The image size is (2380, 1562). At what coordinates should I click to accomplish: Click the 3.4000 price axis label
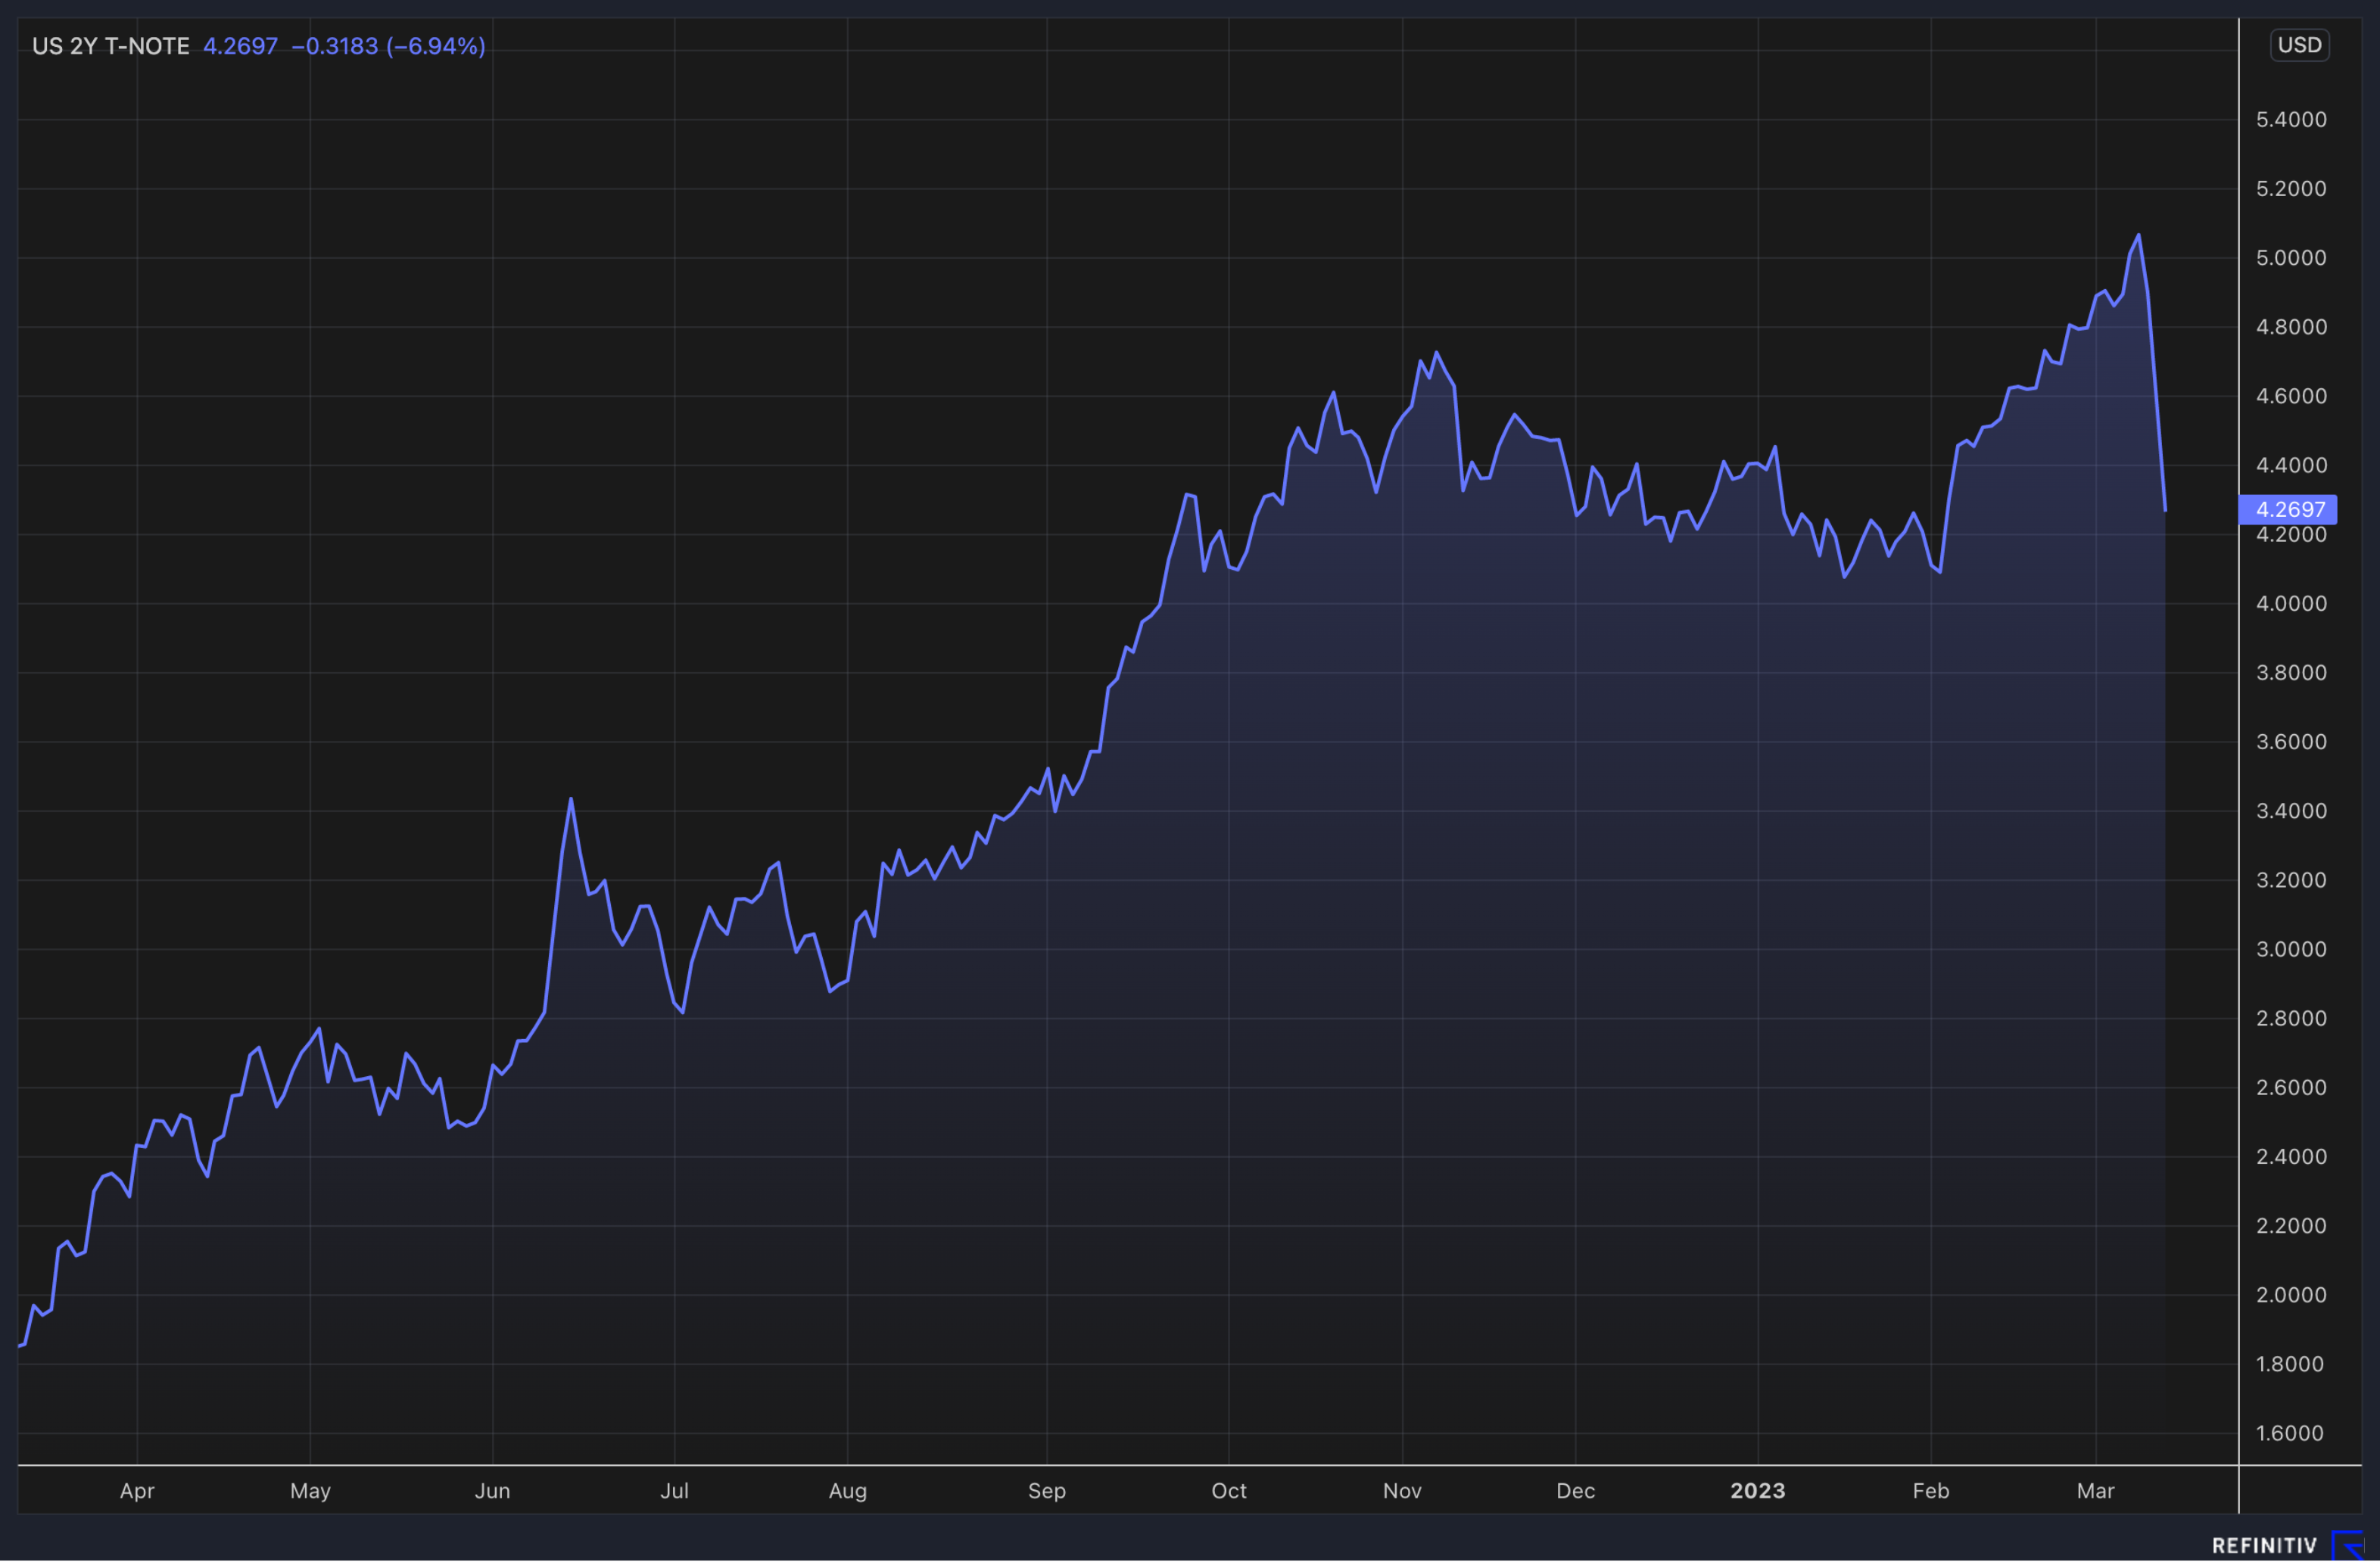(x=2291, y=811)
